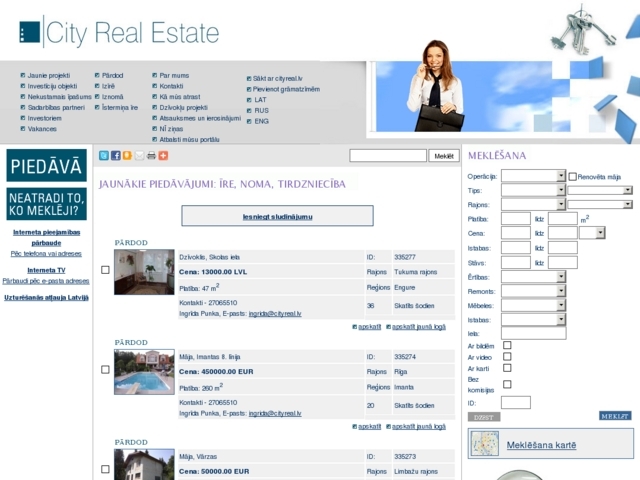
Task: Click the PIEDĀVĀ banner
Action: click(x=46, y=165)
